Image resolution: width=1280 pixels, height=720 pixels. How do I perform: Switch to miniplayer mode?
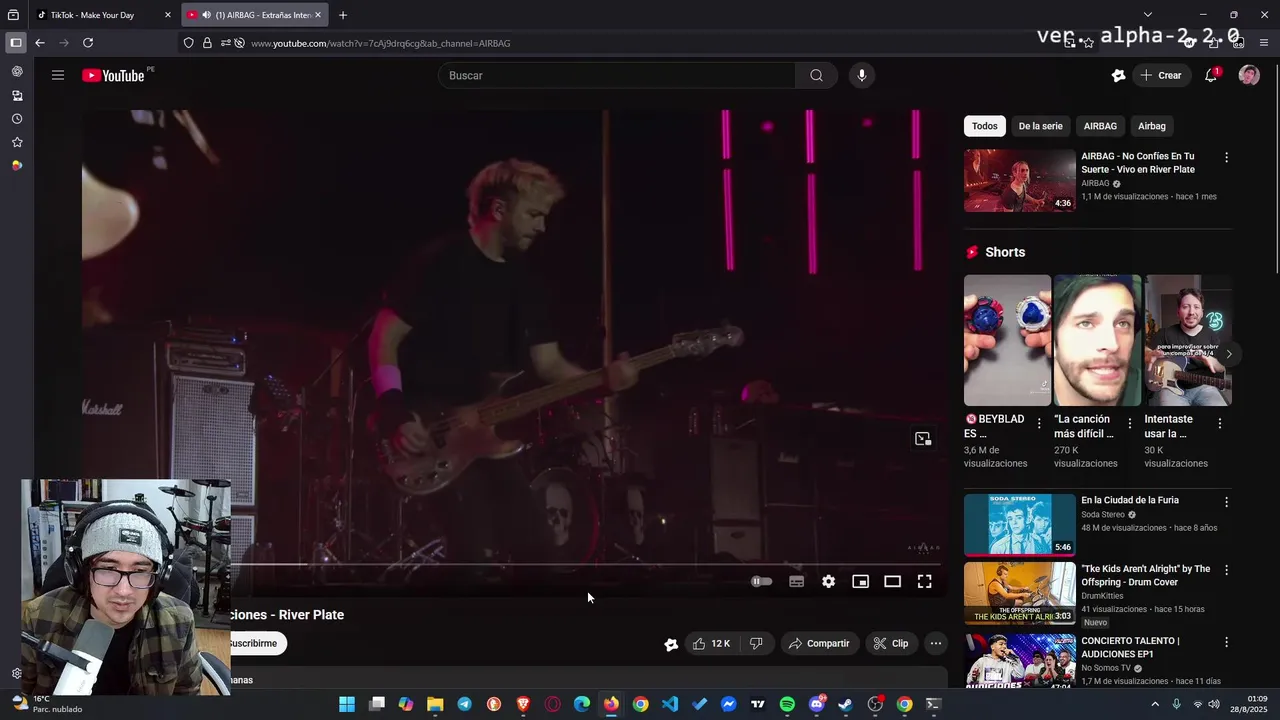click(860, 581)
